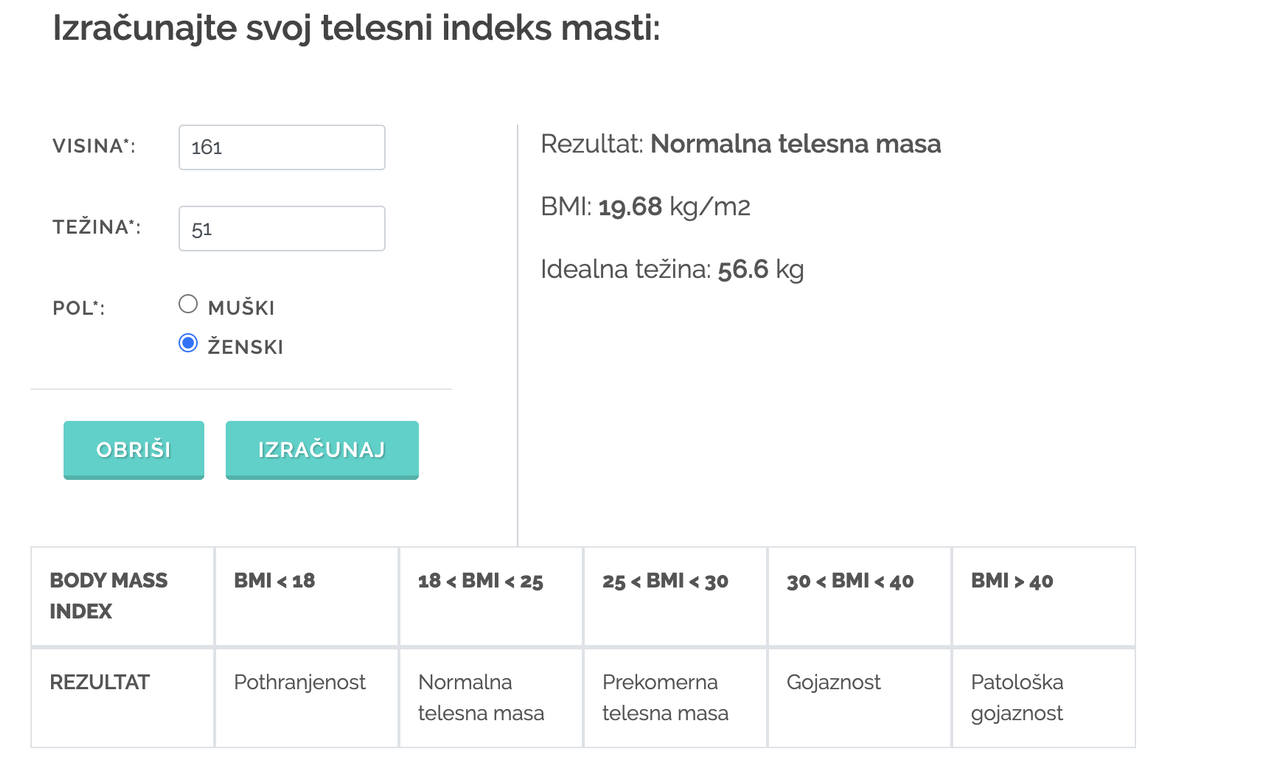Viewport: 1280px width, 774px height.
Task: Focus the Težina weight input field
Action: pyautogui.click(x=281, y=228)
